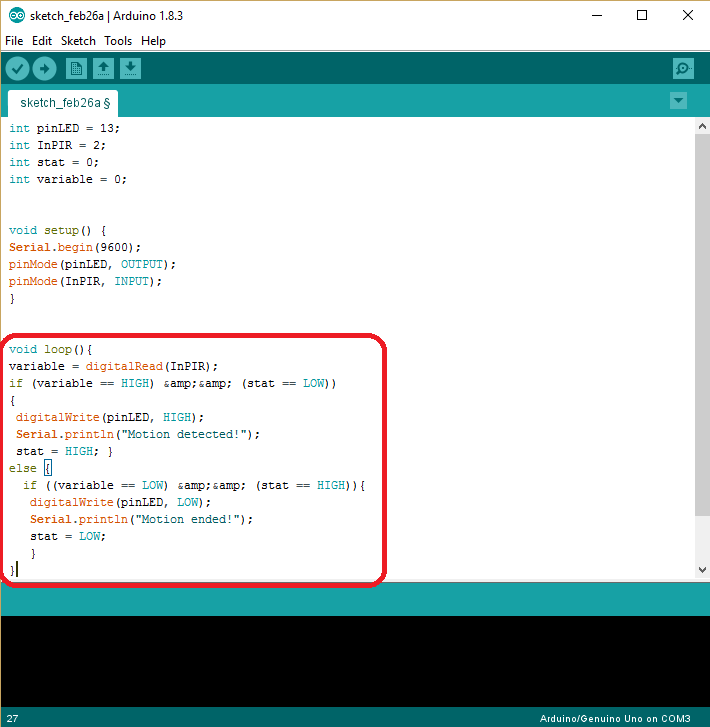Click 'pinMode(InPIR, INPUT);' line
The width and height of the screenshot is (710, 727).
pos(85,281)
